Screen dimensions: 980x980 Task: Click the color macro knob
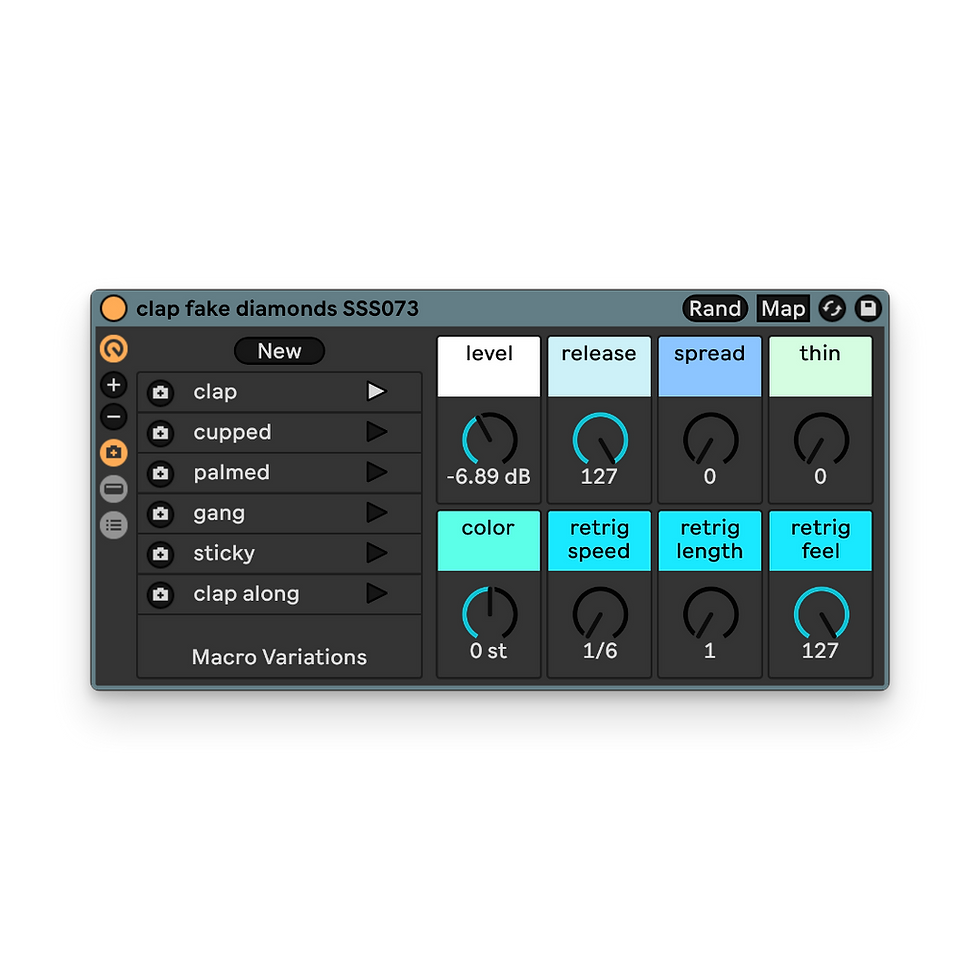pos(489,613)
